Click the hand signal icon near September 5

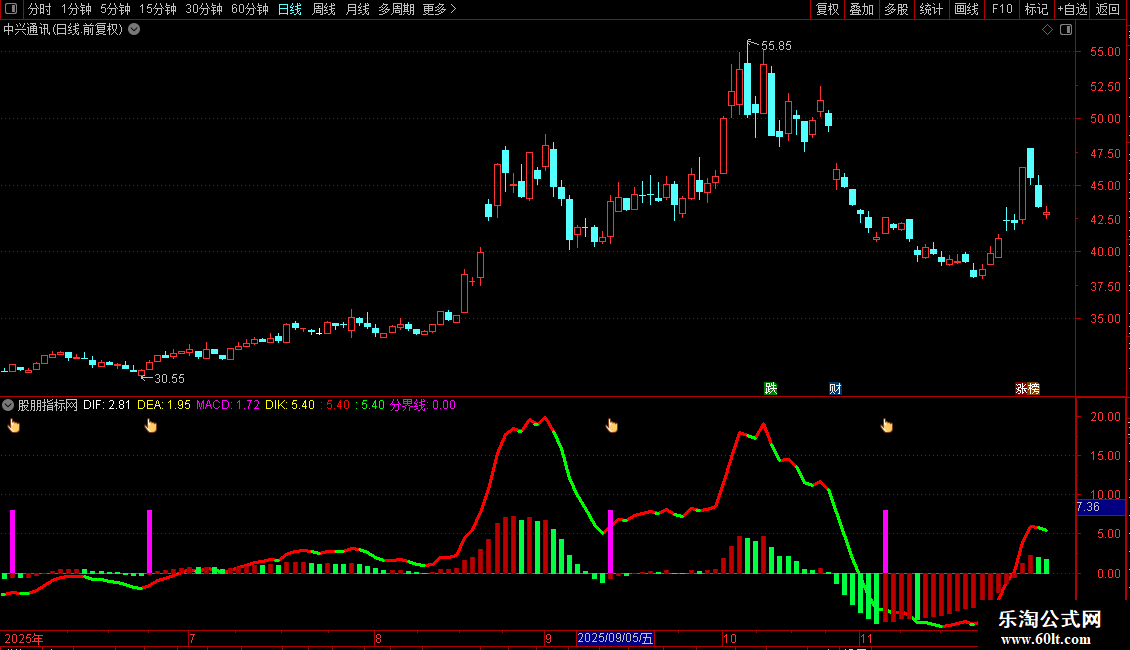[612, 426]
